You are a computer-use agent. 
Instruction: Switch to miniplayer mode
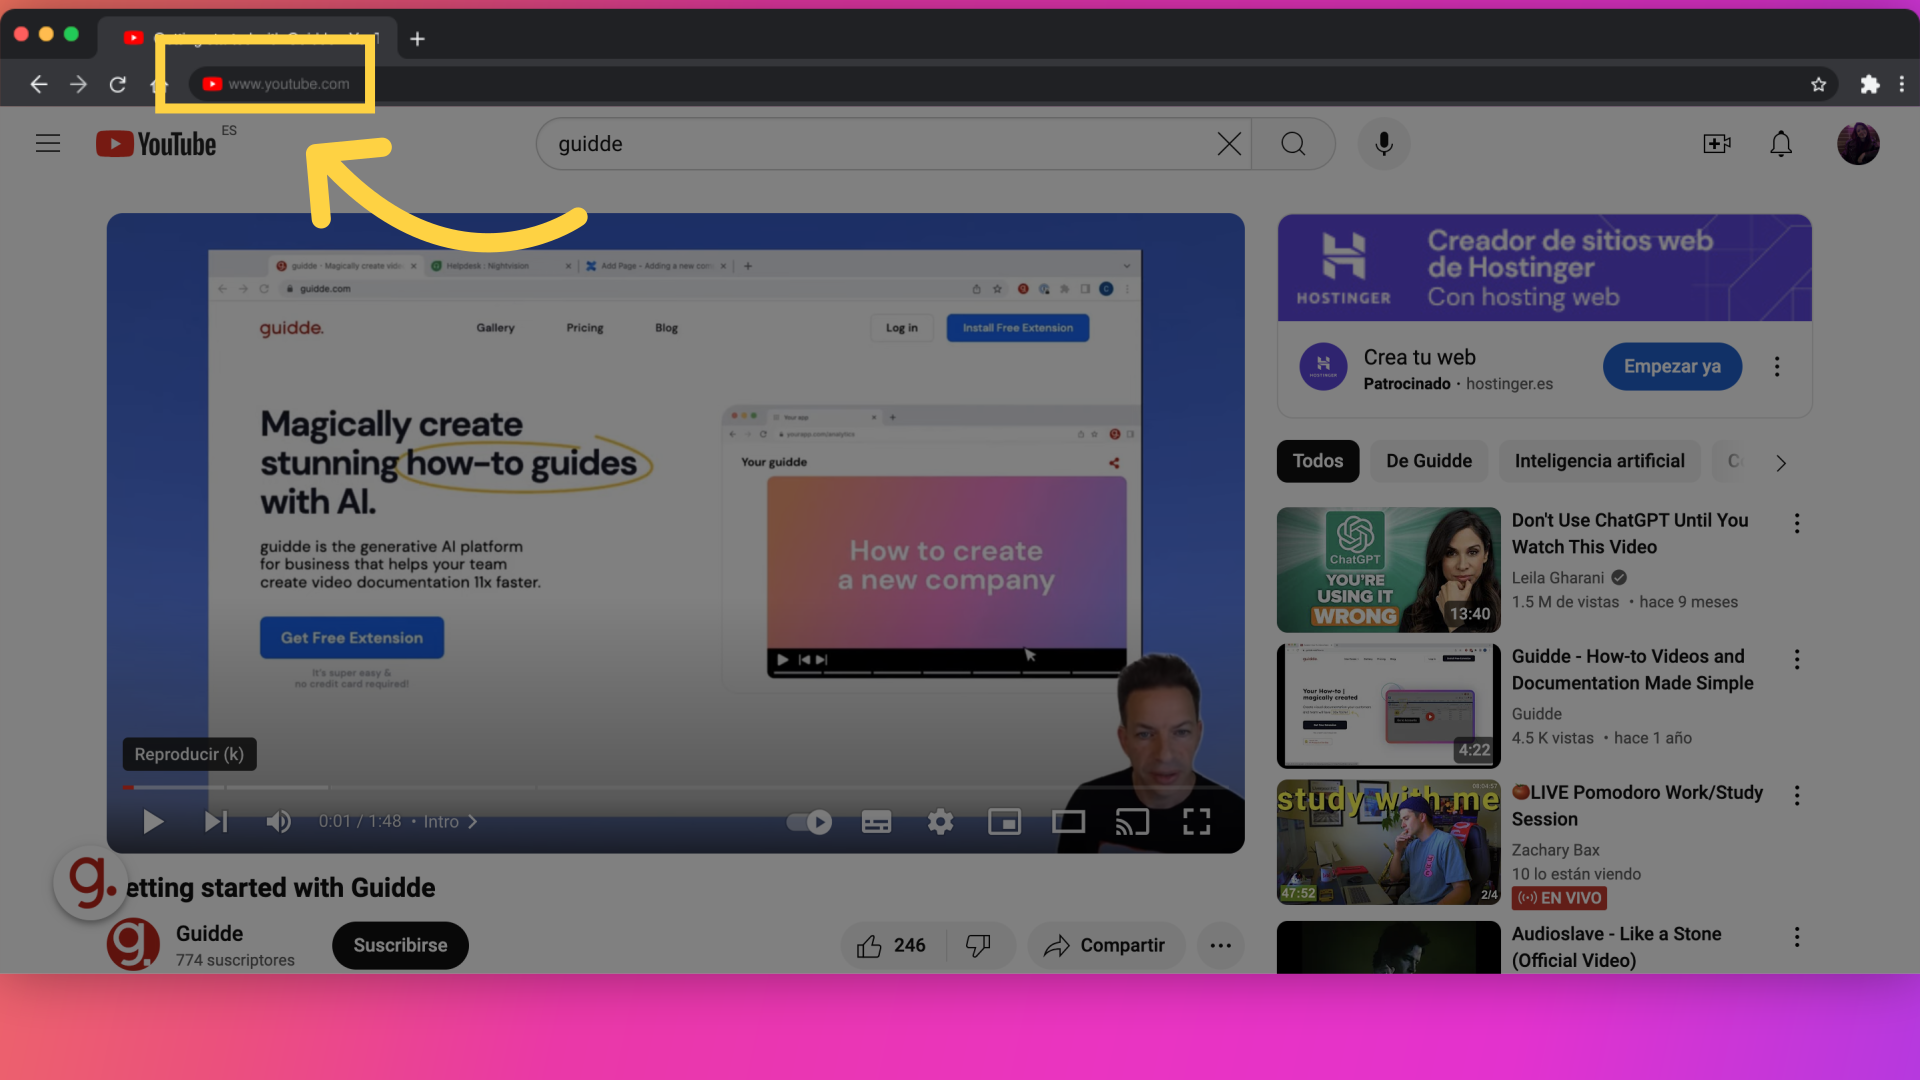(x=1004, y=822)
